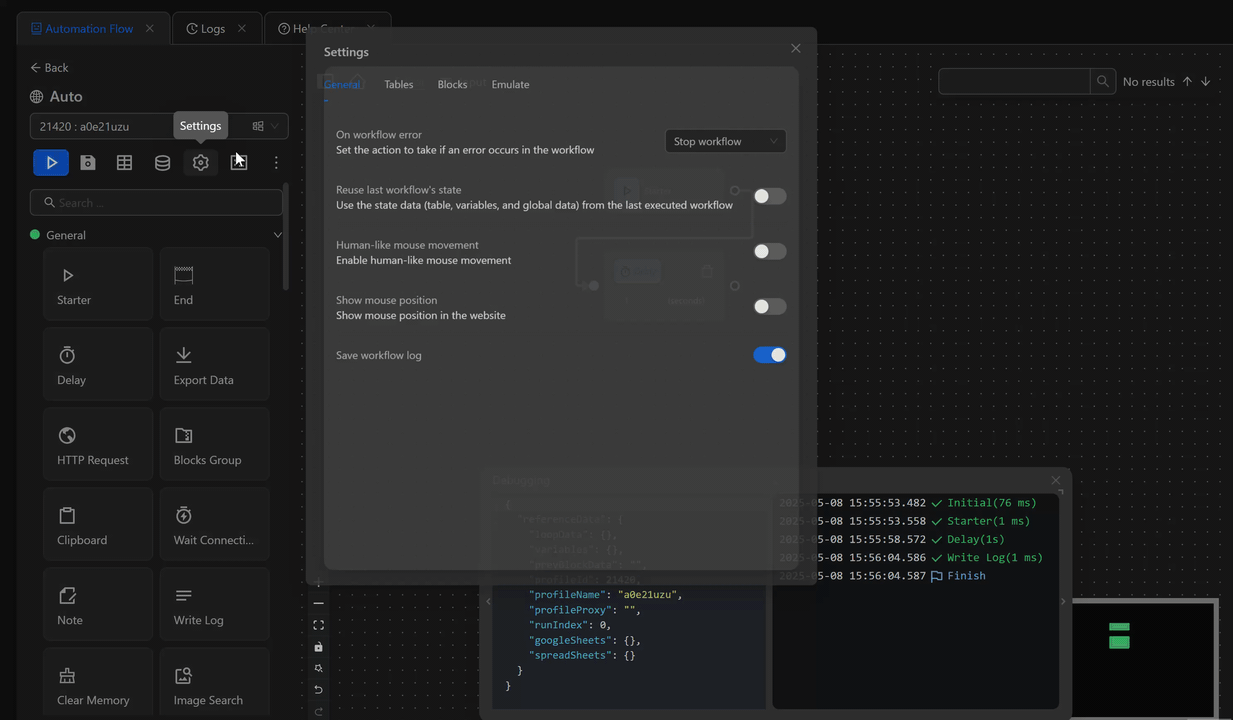Open the three-dot options menu in the toolbar
Viewport: 1233px width, 720px height.
276,162
